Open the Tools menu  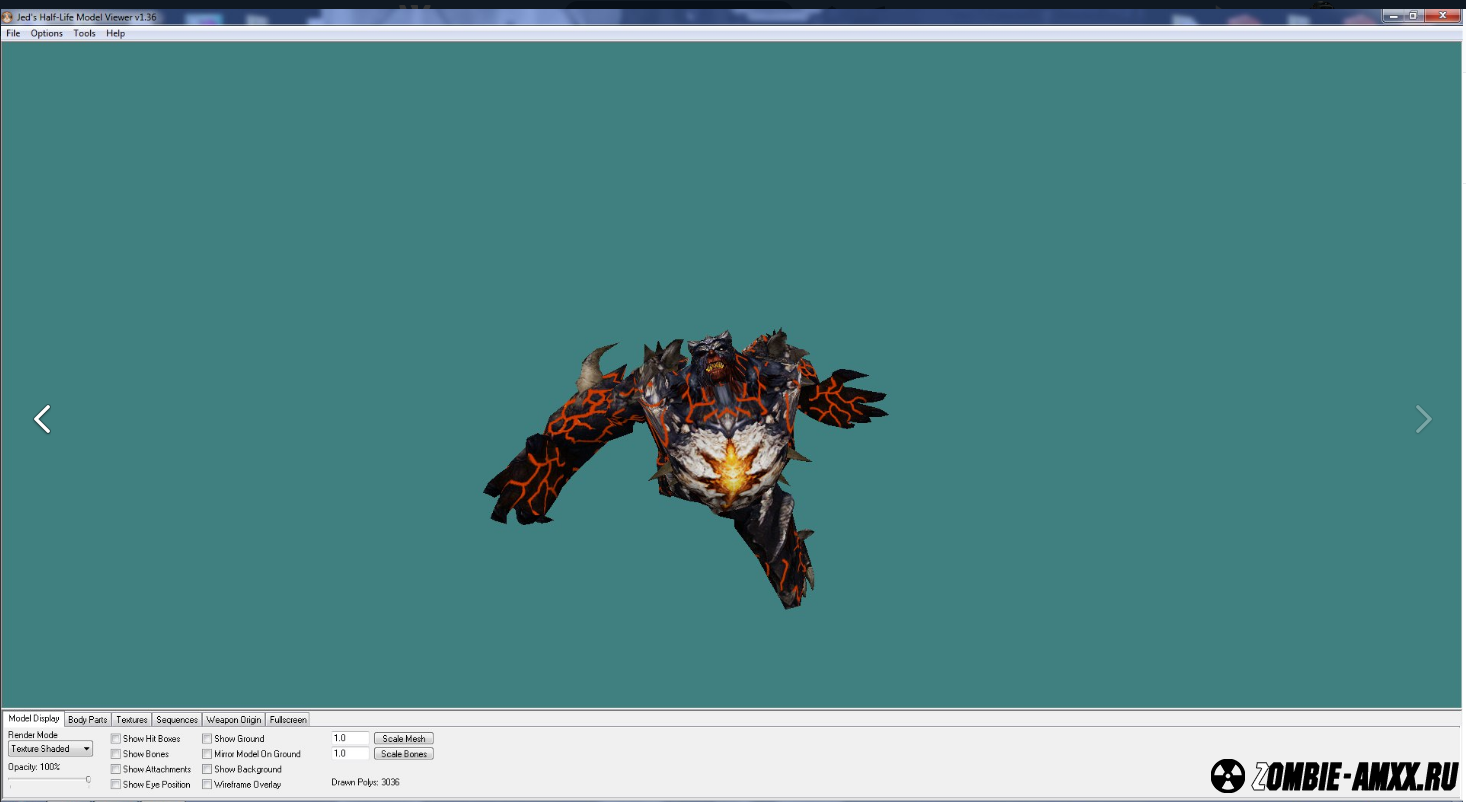[x=85, y=33]
